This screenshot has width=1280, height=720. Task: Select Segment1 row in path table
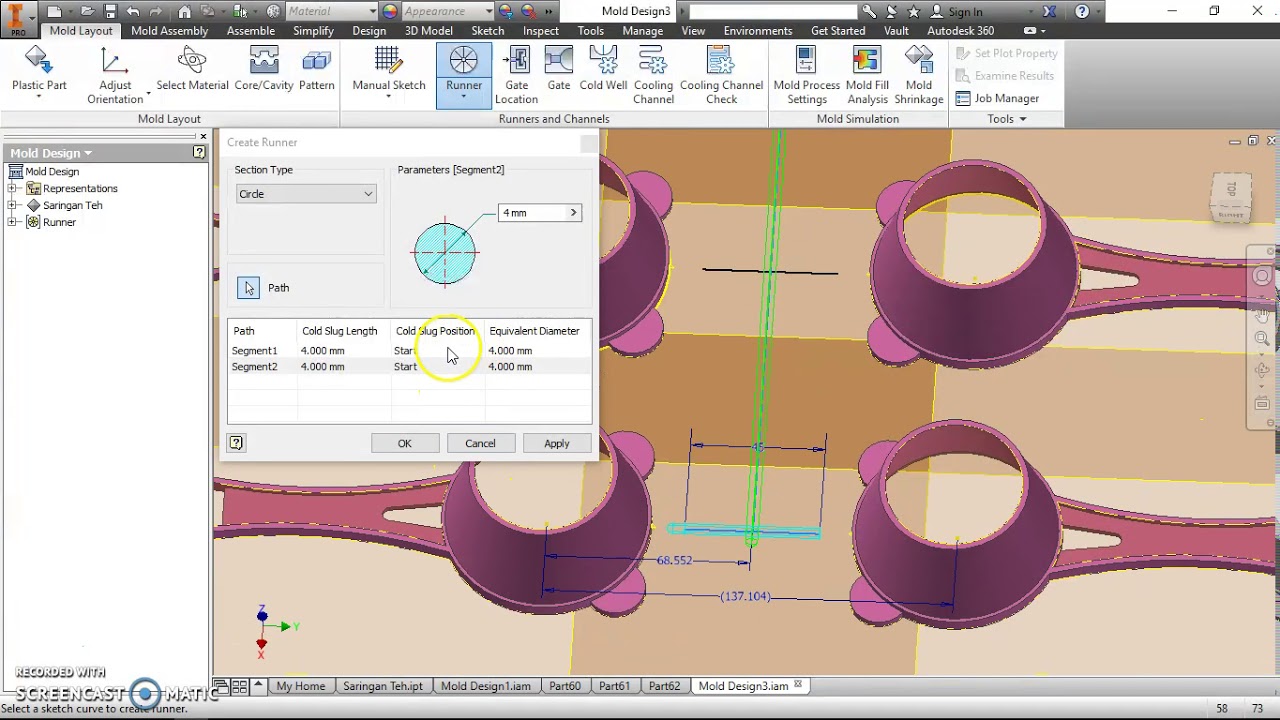tap(410, 351)
